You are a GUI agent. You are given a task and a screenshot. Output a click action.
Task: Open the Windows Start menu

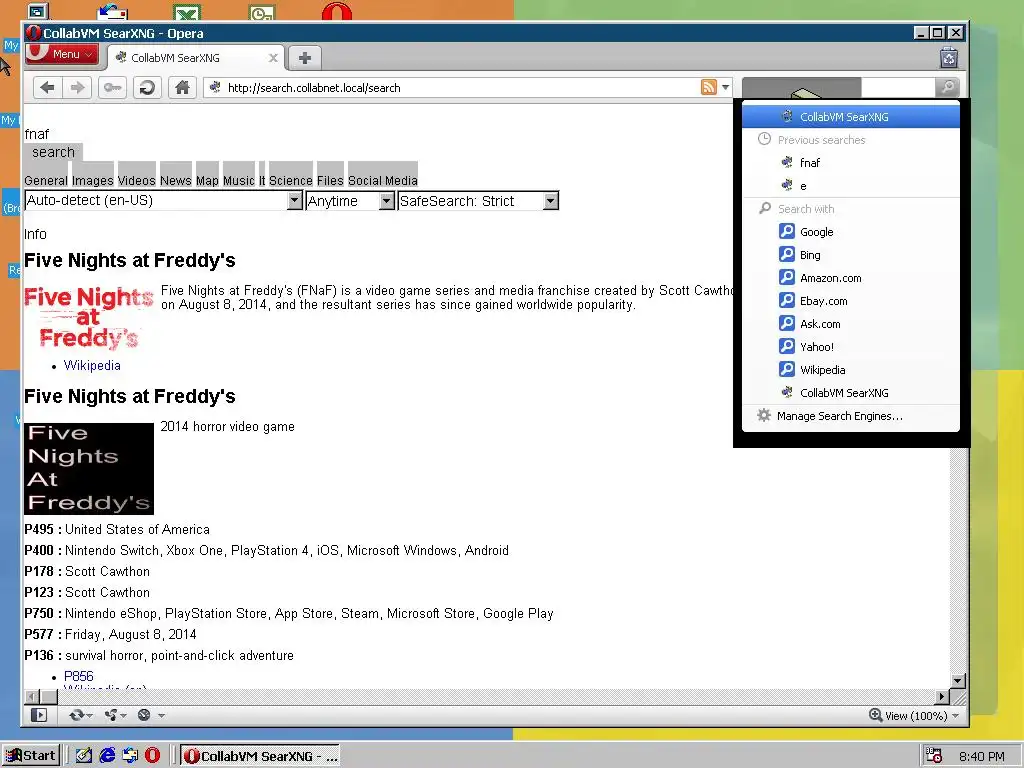coord(31,756)
